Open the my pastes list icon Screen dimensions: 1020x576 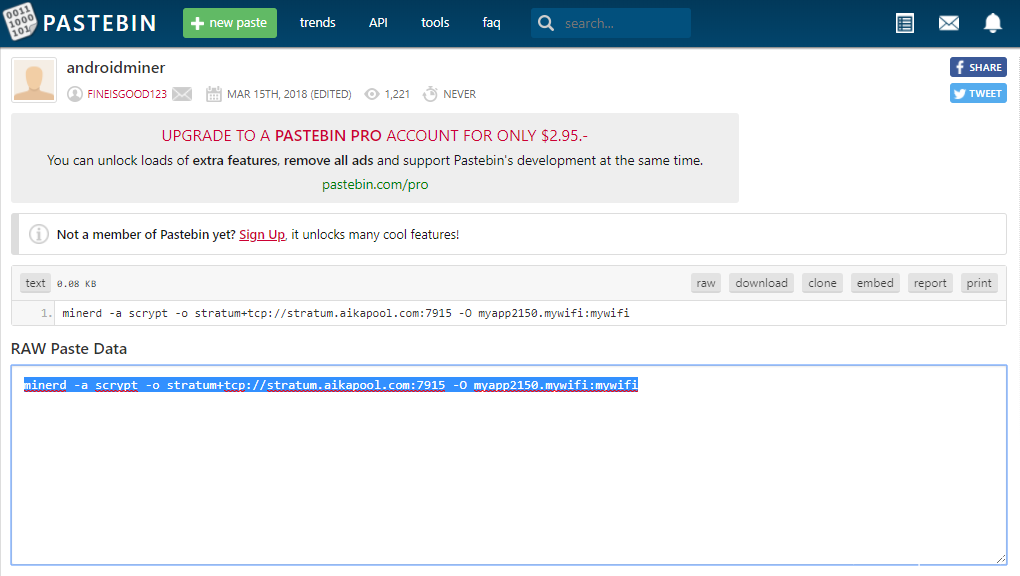pos(905,23)
